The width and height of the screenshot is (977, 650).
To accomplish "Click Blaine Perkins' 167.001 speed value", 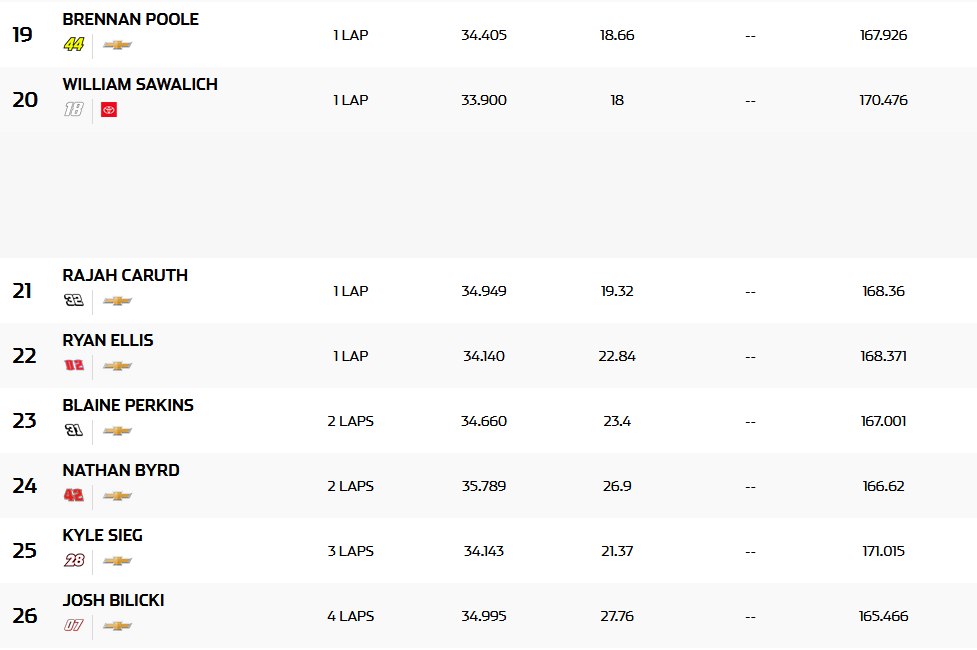I will coord(883,421).
